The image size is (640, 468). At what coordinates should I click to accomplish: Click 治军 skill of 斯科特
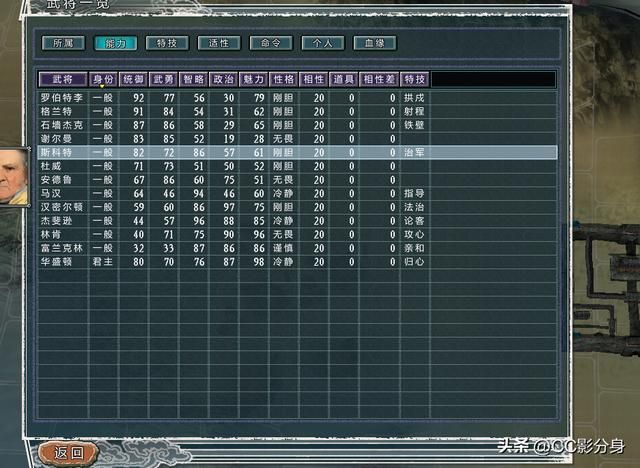414,153
